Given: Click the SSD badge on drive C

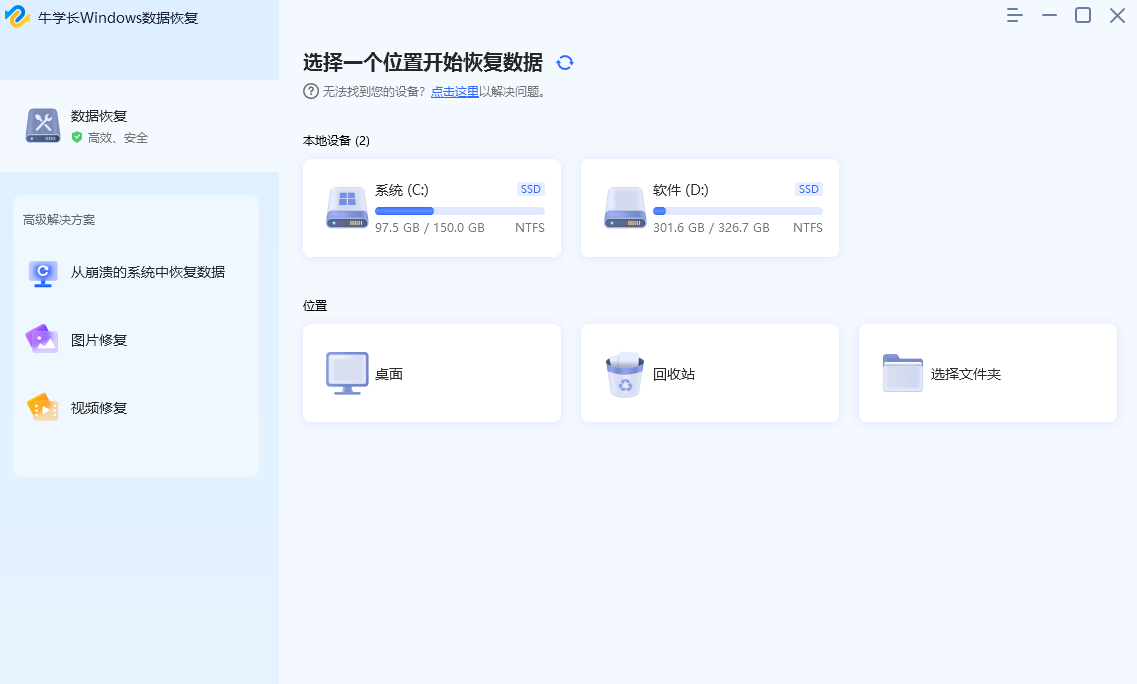Looking at the screenshot, I should click(530, 188).
